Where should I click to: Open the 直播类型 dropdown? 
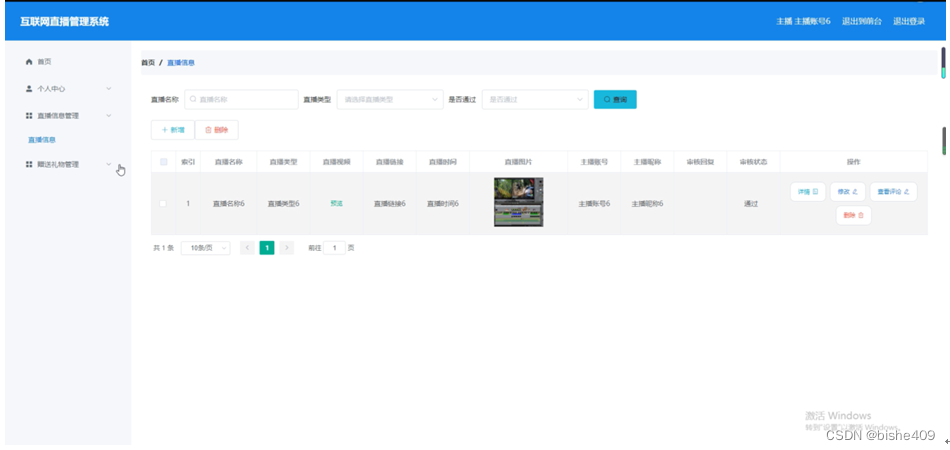390,99
